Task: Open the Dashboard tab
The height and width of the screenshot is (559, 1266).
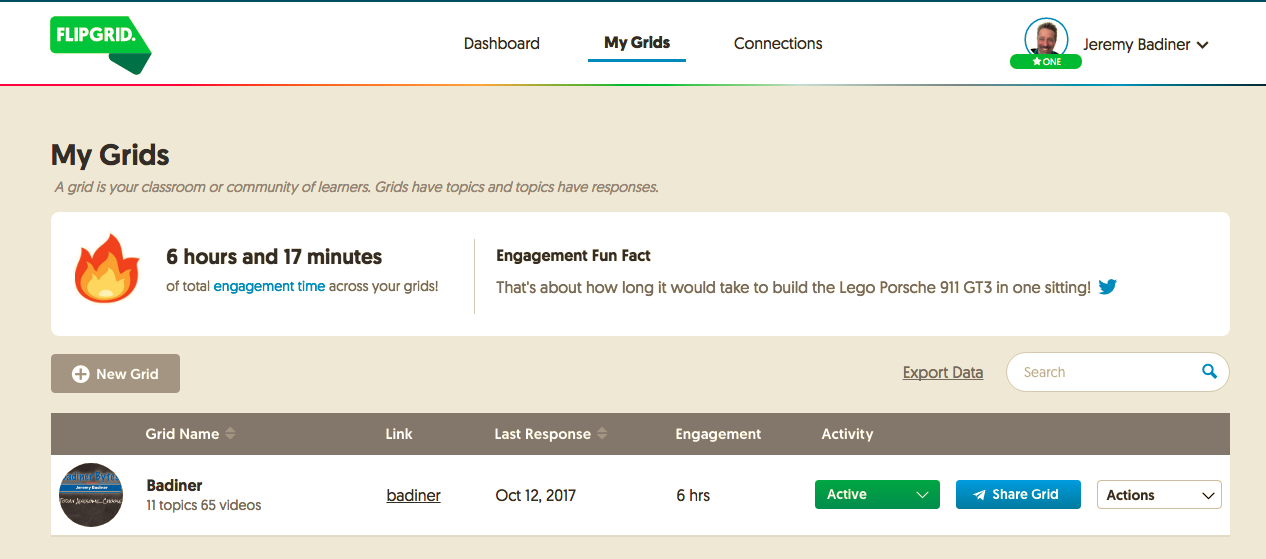Action: pos(502,44)
